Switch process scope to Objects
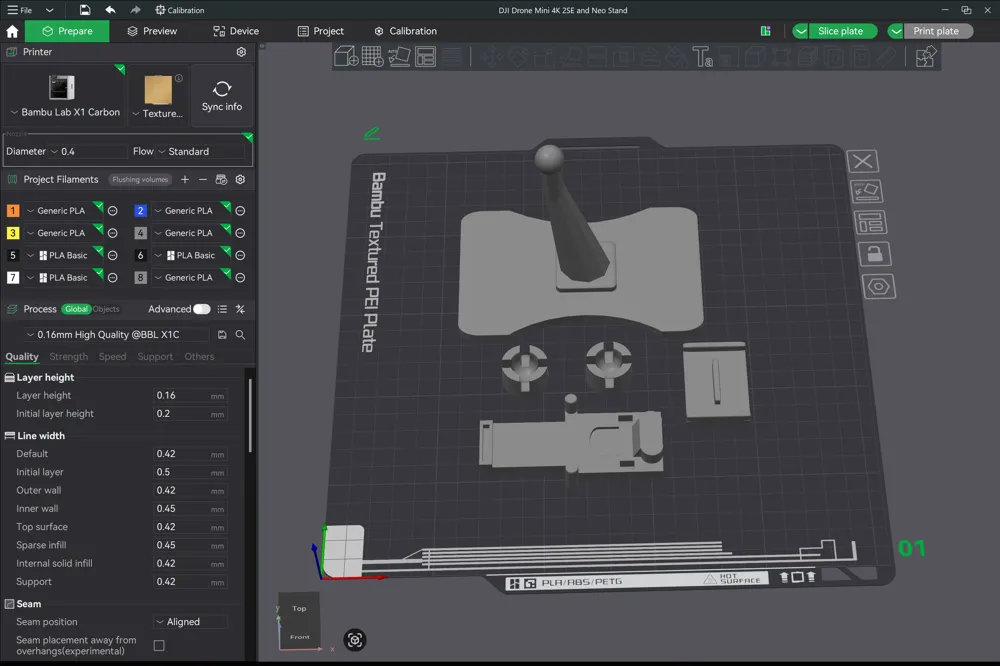Viewport: 1000px width, 666px height. pyautogui.click(x=106, y=309)
